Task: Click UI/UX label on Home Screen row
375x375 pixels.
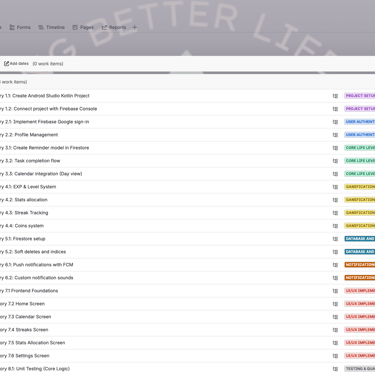Action: [360, 304]
